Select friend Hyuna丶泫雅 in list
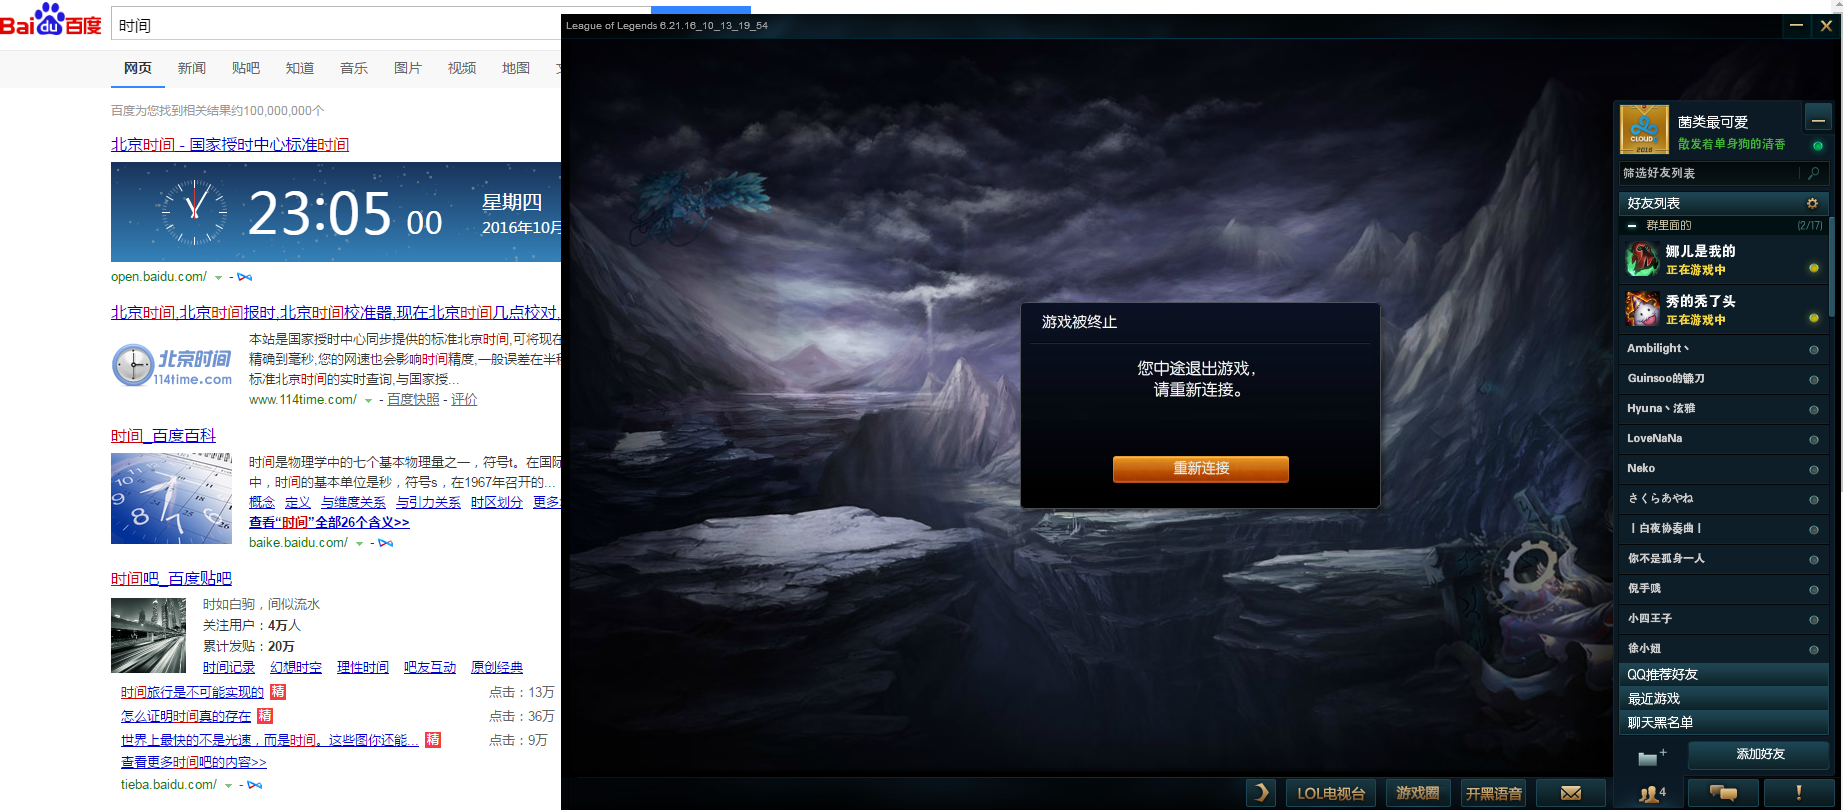 [1723, 409]
